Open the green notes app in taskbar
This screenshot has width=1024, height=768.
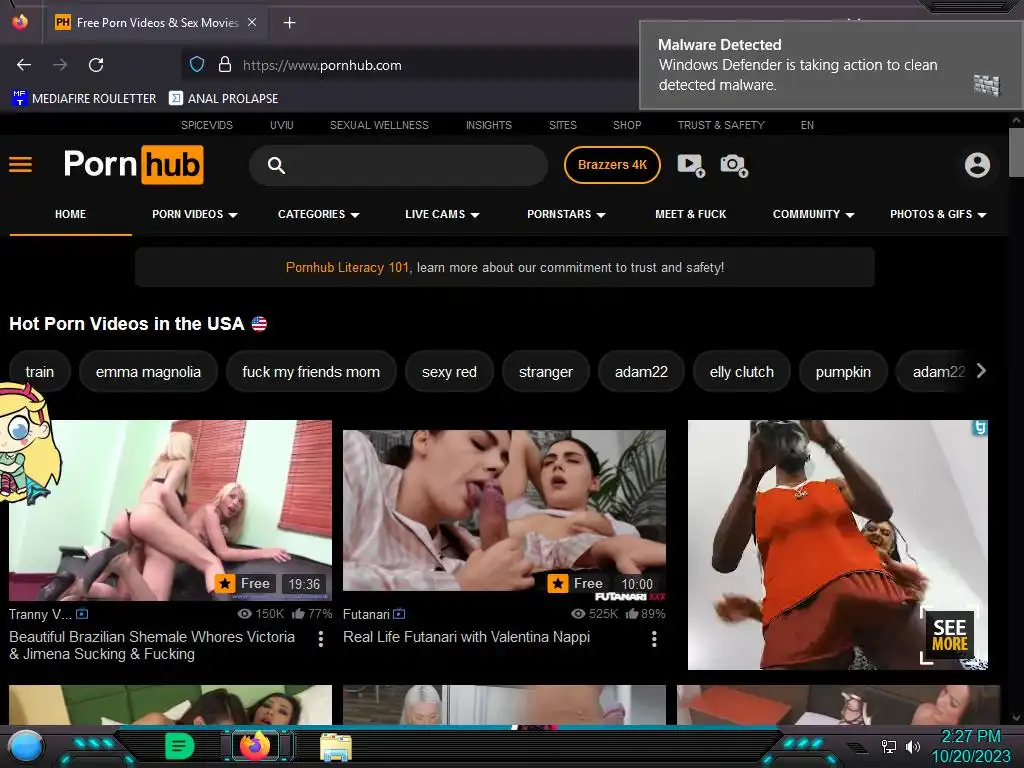pos(180,746)
